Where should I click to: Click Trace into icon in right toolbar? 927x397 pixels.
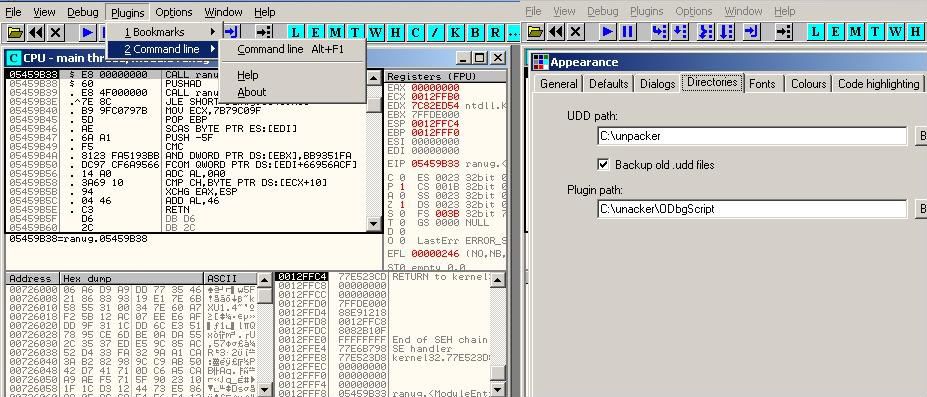pyautogui.click(x=705, y=32)
